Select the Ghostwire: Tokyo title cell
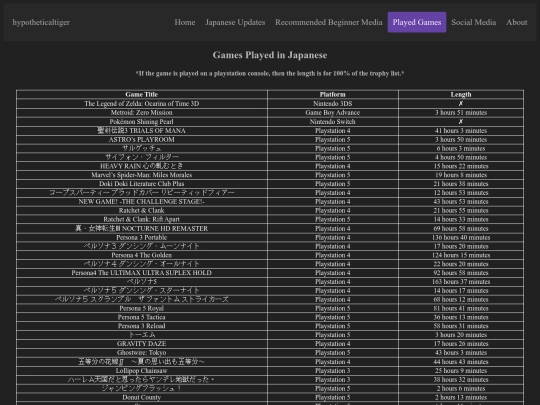 pyautogui.click(x=142, y=353)
